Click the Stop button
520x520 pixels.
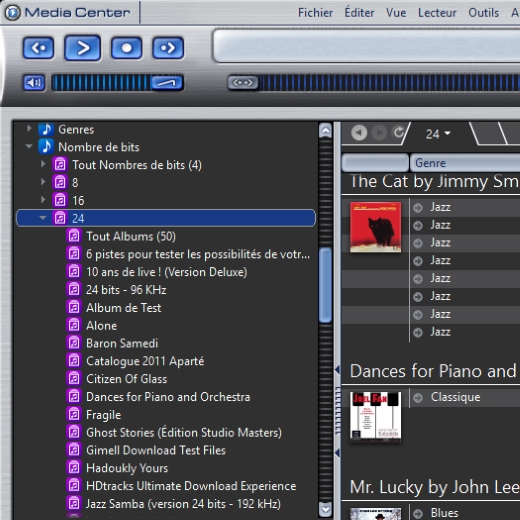126,48
